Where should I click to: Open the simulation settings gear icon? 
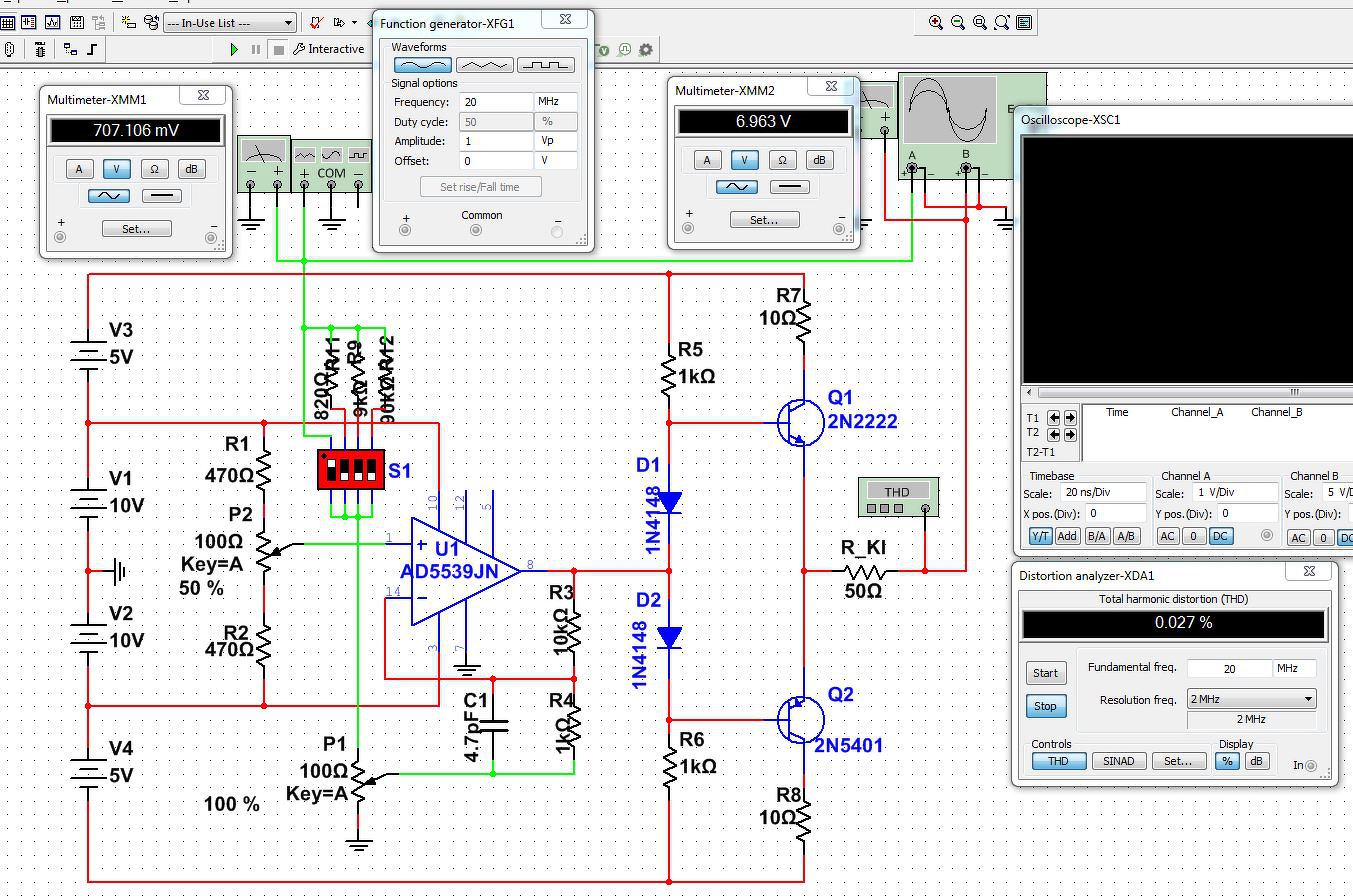pos(646,49)
